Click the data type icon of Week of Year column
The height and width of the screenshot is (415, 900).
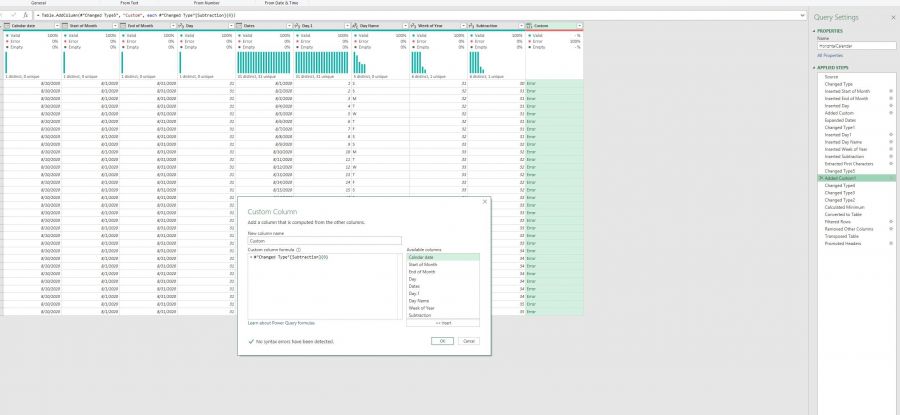coord(413,26)
